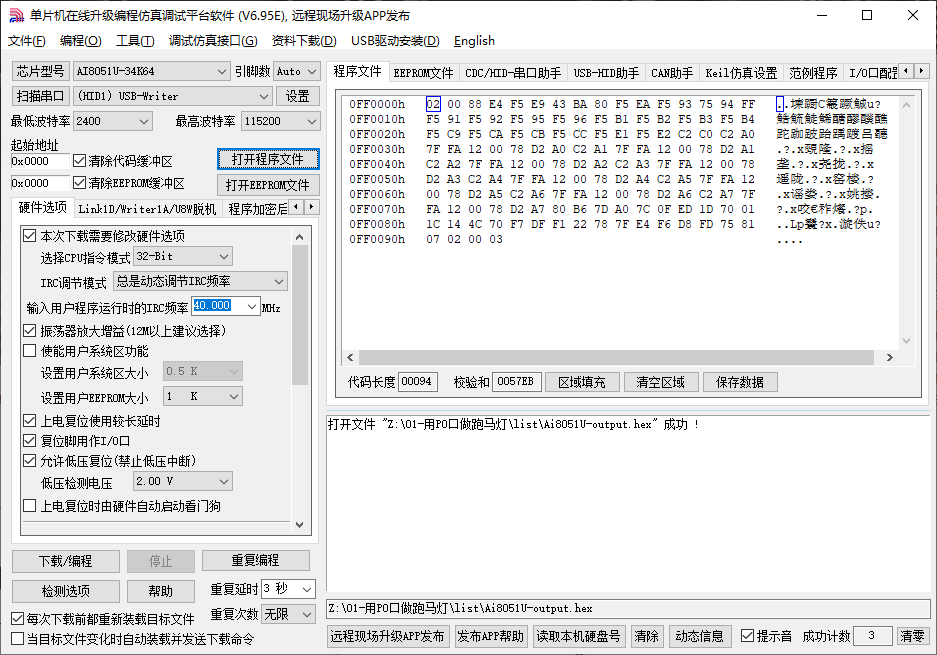937x655 pixels.
Task: Toggle 清除代码缓冲区 checkbox
Action: [x=79, y=161]
